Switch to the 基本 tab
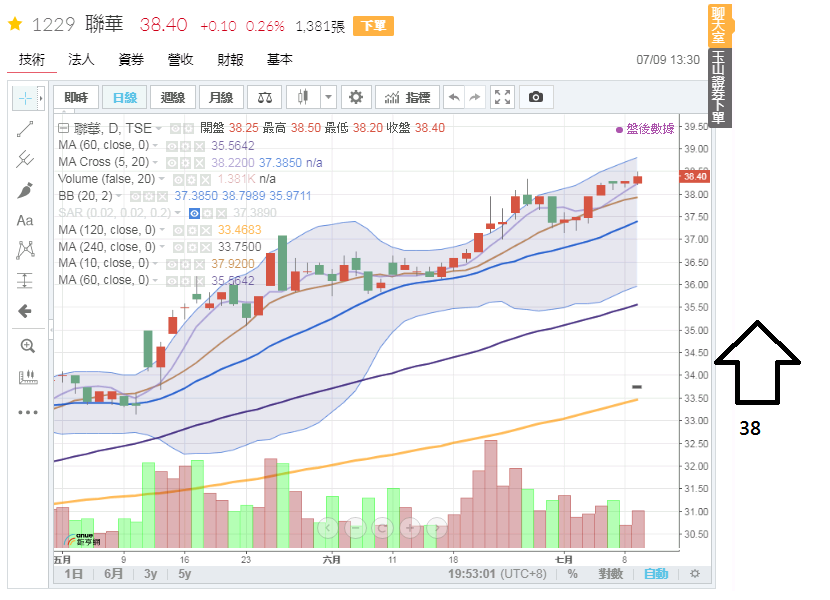830x600 pixels. click(279, 59)
